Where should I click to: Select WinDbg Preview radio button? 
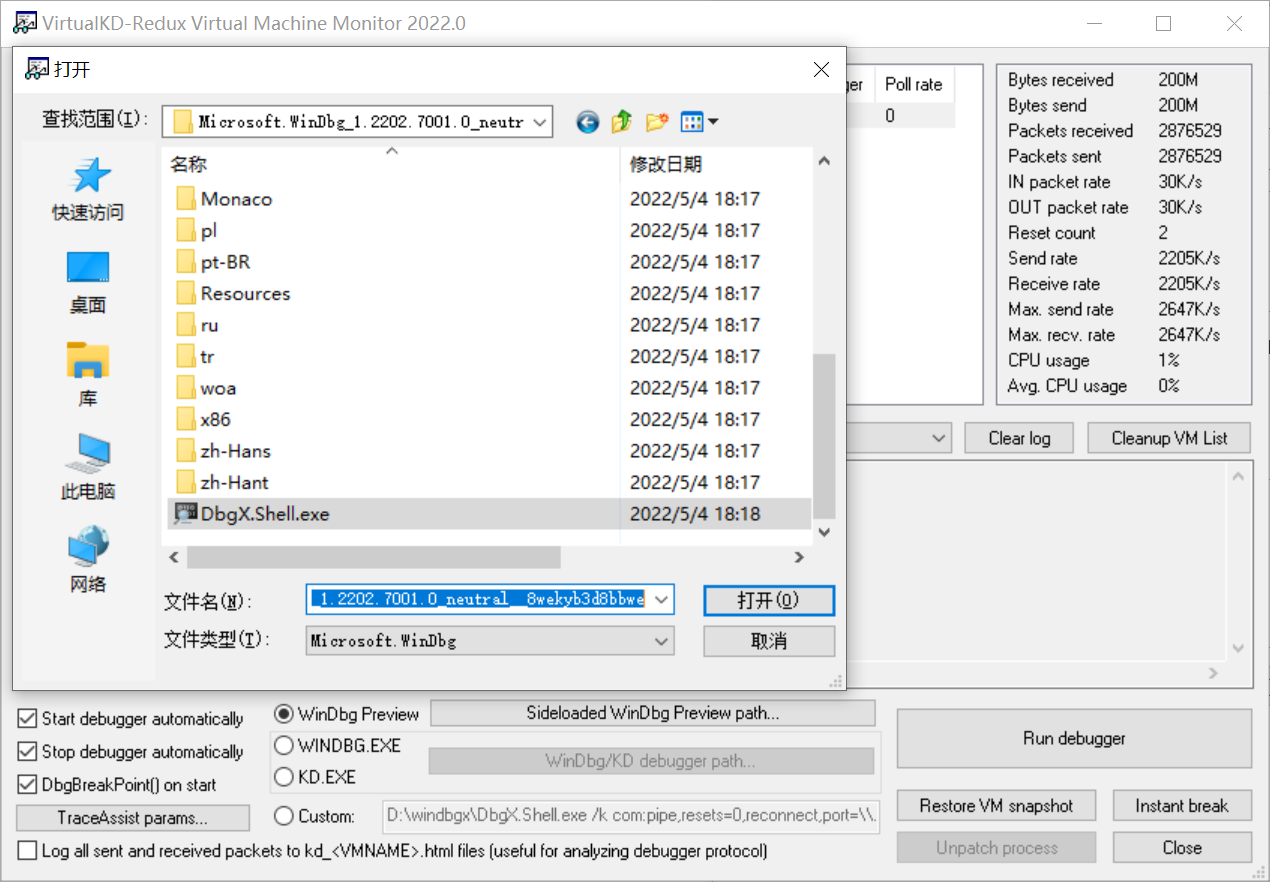coord(283,714)
